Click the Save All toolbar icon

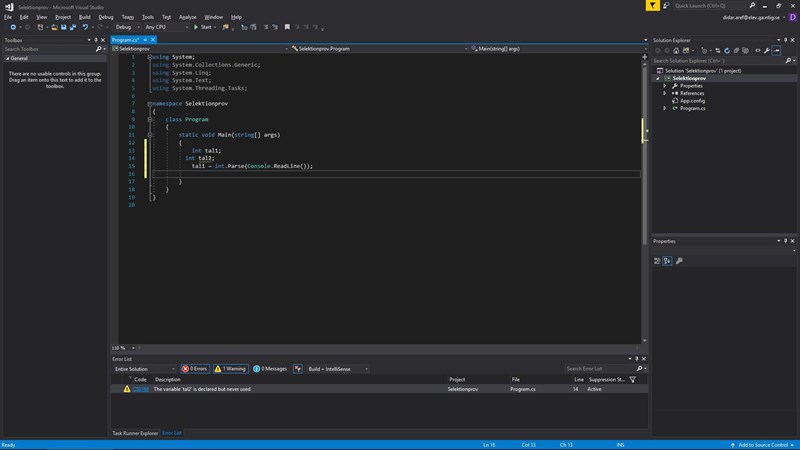(71, 27)
